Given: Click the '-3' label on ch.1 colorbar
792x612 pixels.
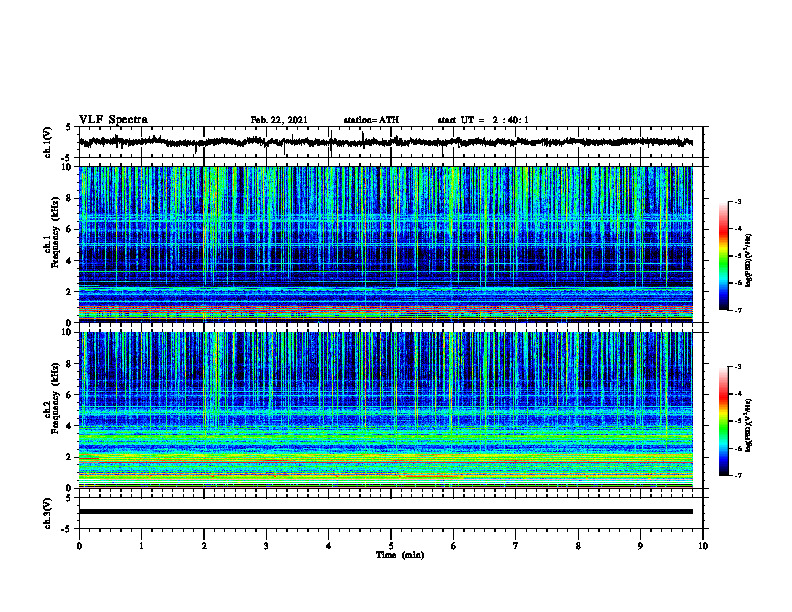Looking at the screenshot, I should click(x=738, y=201).
